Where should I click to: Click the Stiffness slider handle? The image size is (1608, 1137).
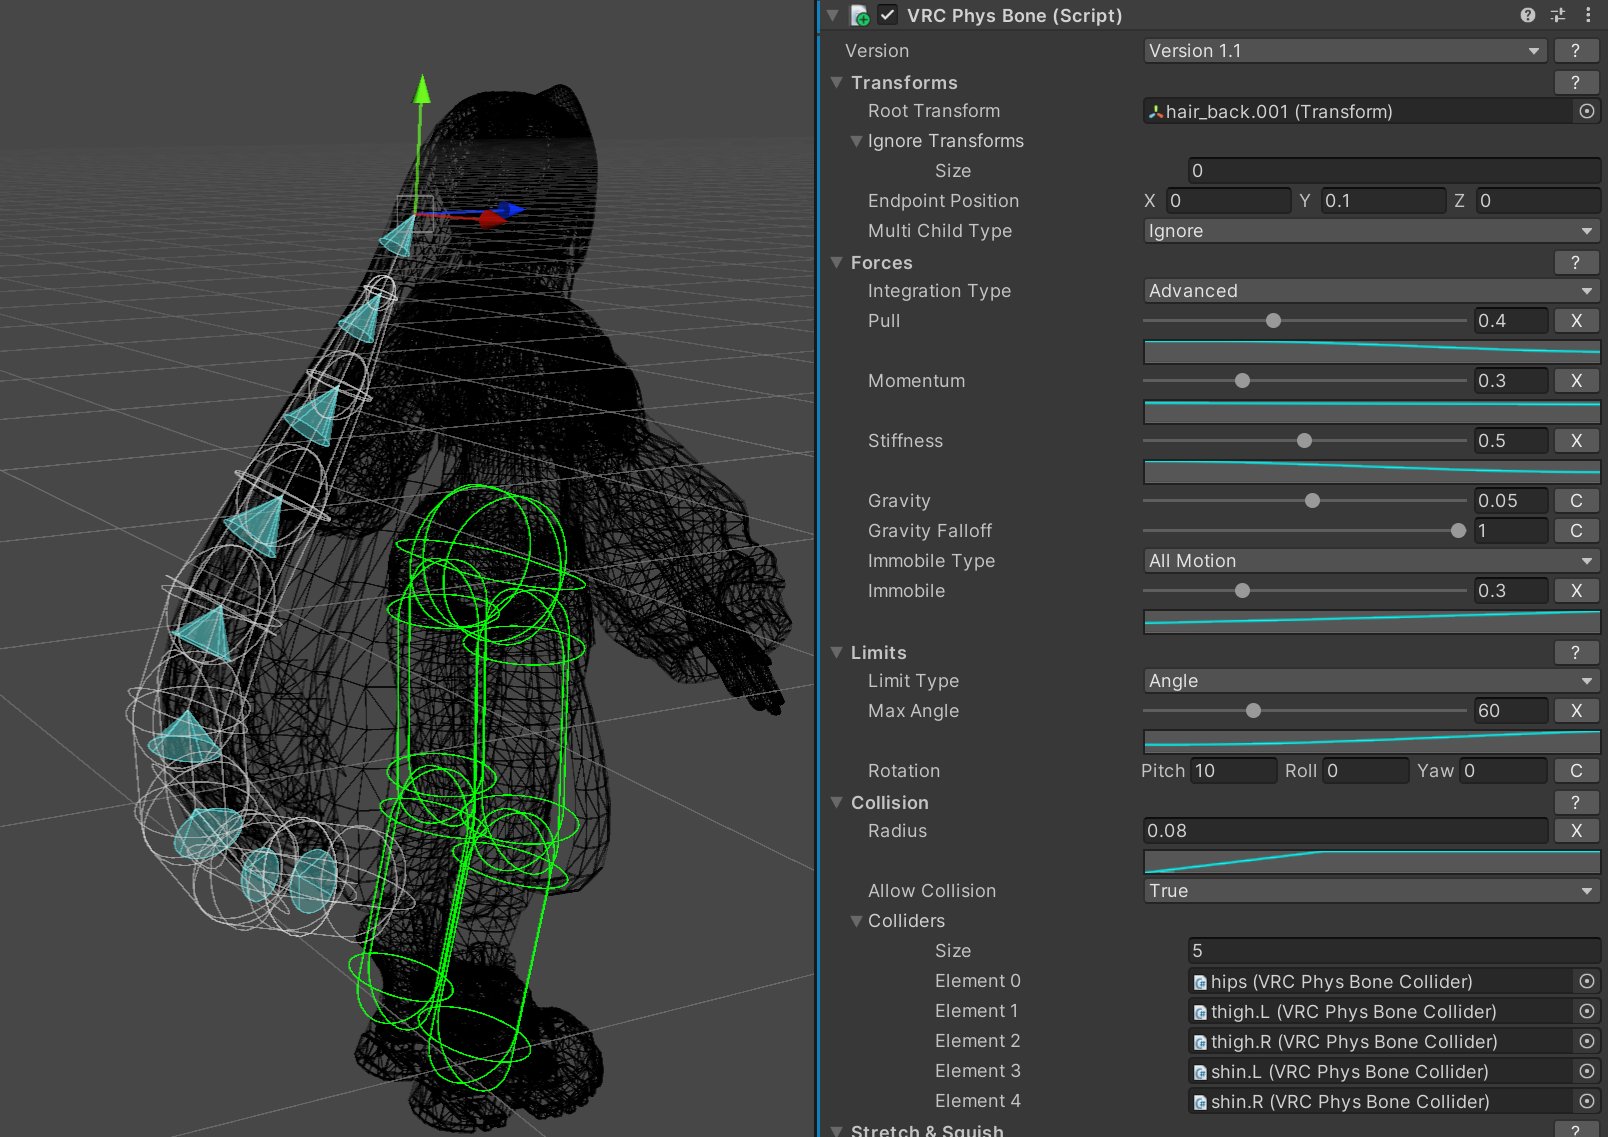[x=1304, y=441]
